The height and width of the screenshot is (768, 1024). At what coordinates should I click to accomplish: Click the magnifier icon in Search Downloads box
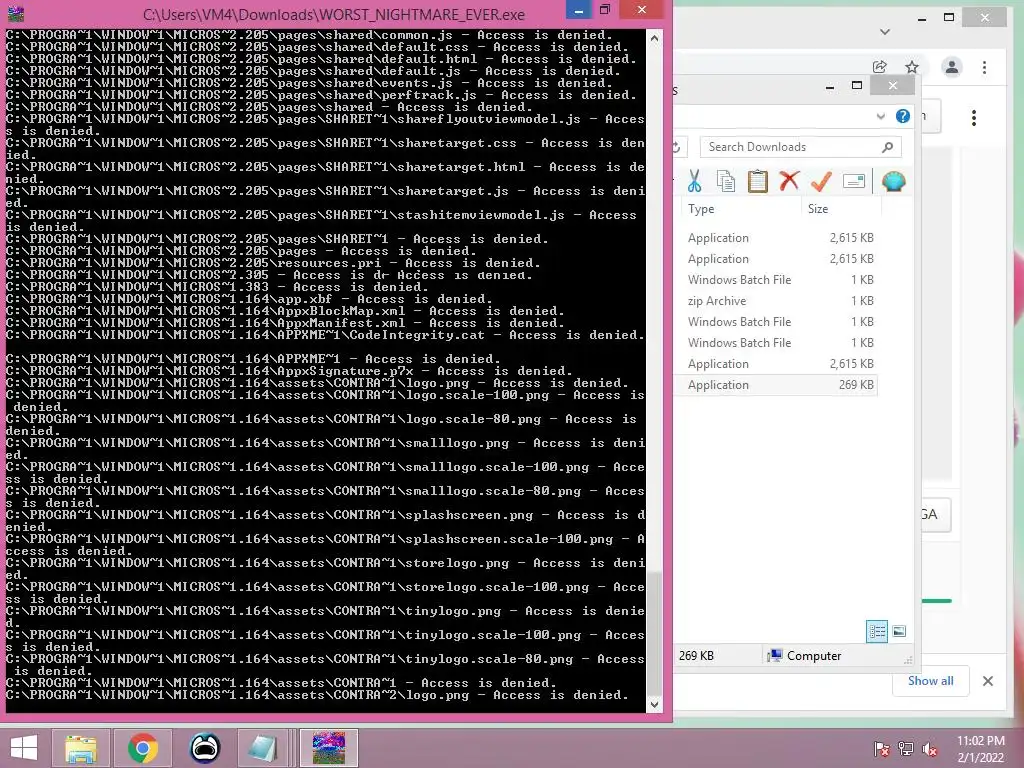pos(887,147)
